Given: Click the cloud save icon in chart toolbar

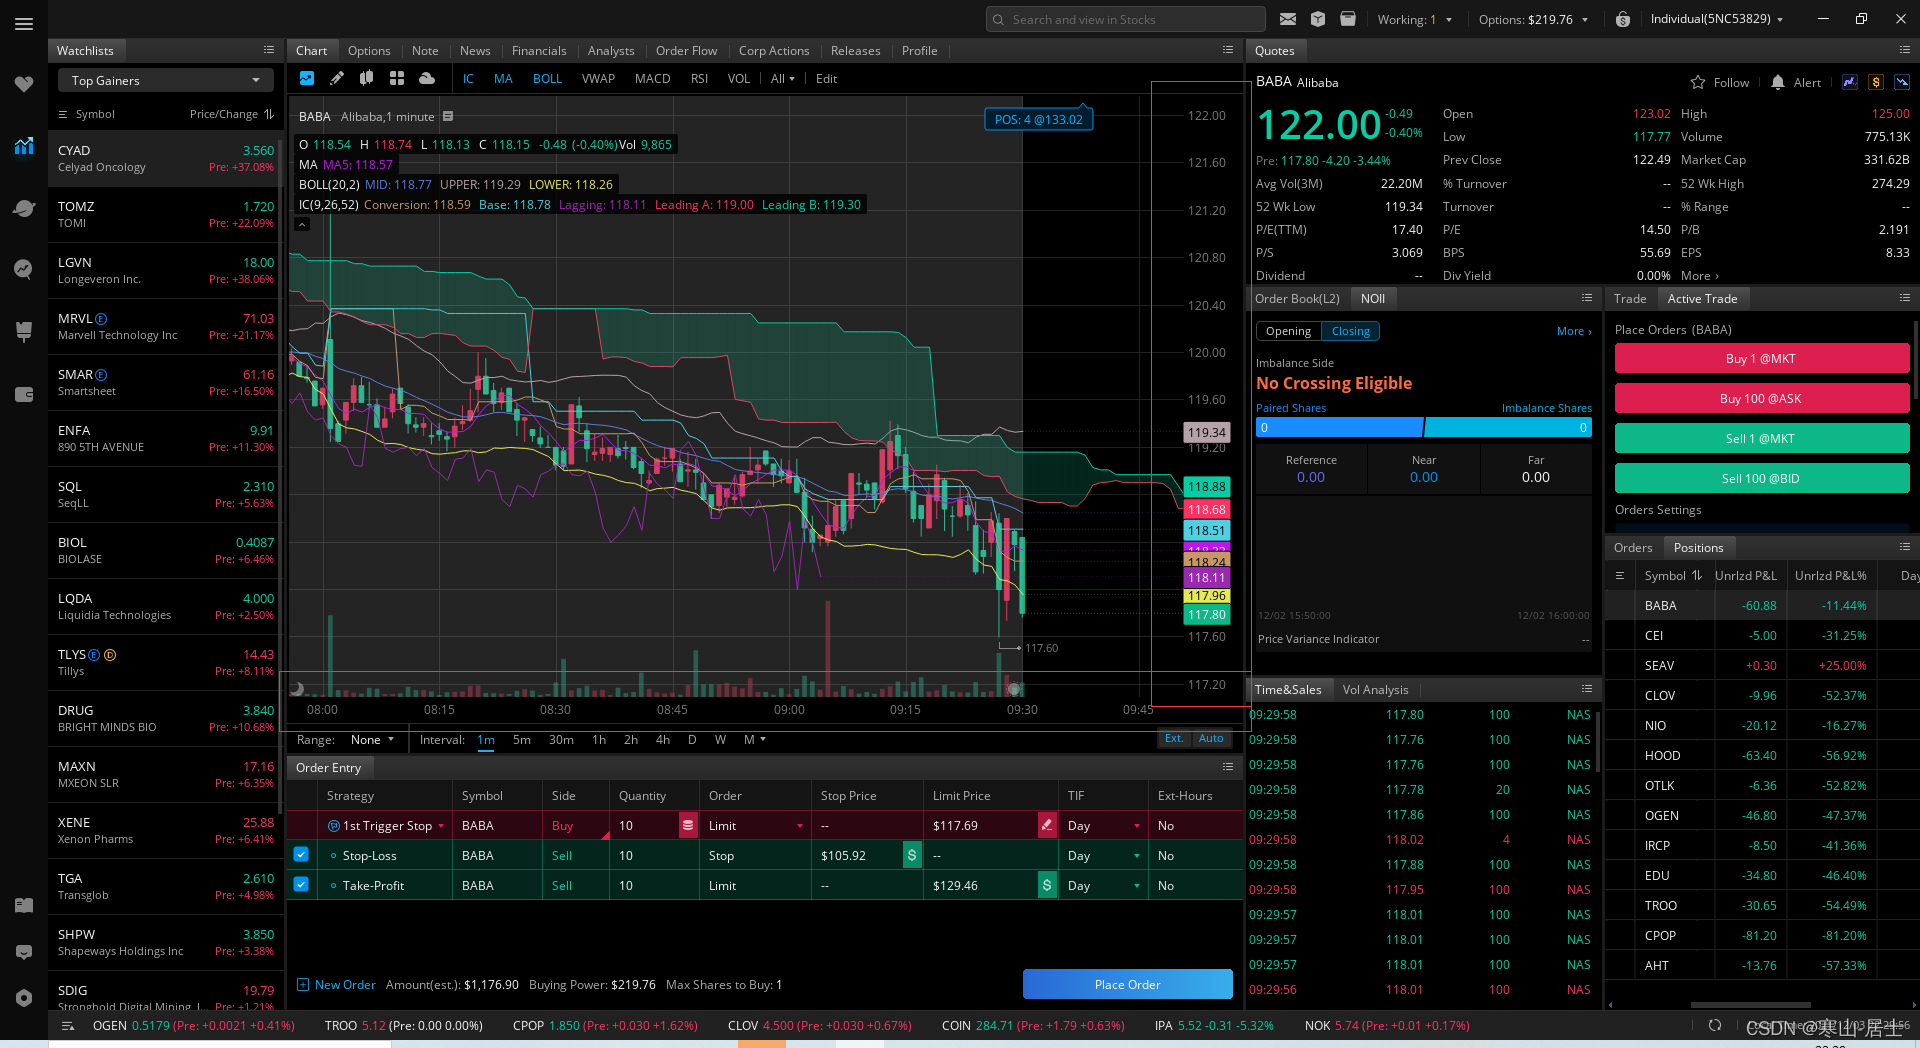Looking at the screenshot, I should [427, 78].
